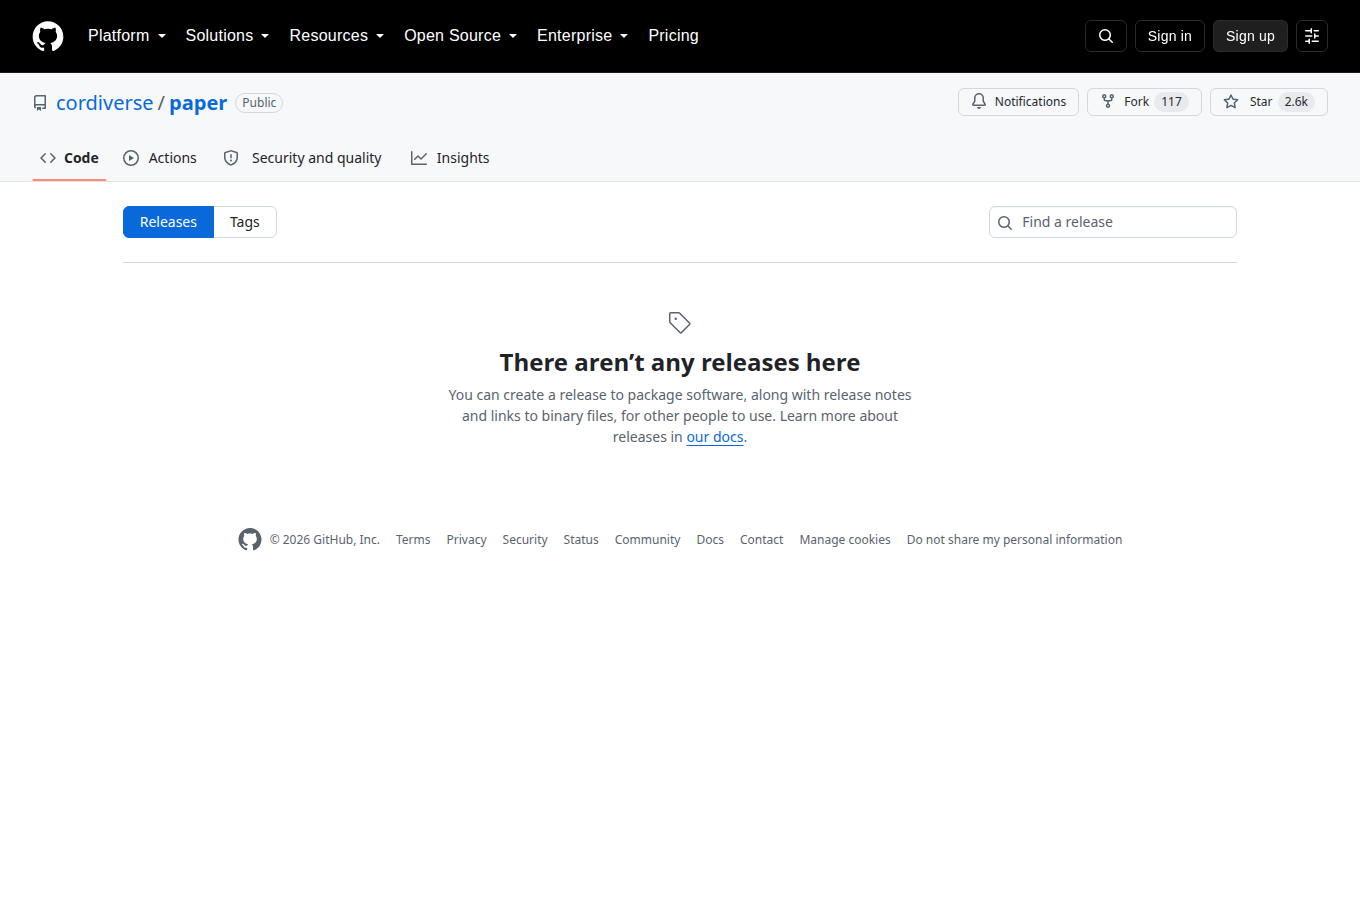The height and width of the screenshot is (900, 1360).
Task: Click Manage cookies in the footer
Action: [x=845, y=540]
